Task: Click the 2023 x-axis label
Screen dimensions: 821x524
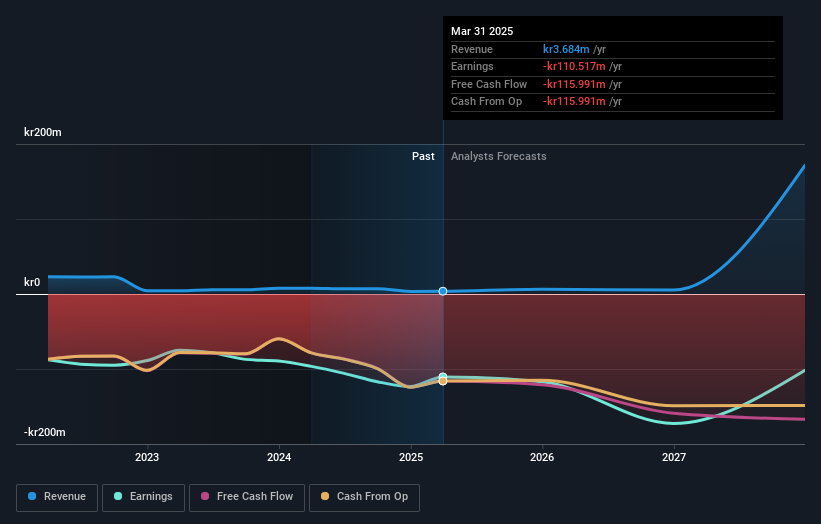Action: coord(147,457)
